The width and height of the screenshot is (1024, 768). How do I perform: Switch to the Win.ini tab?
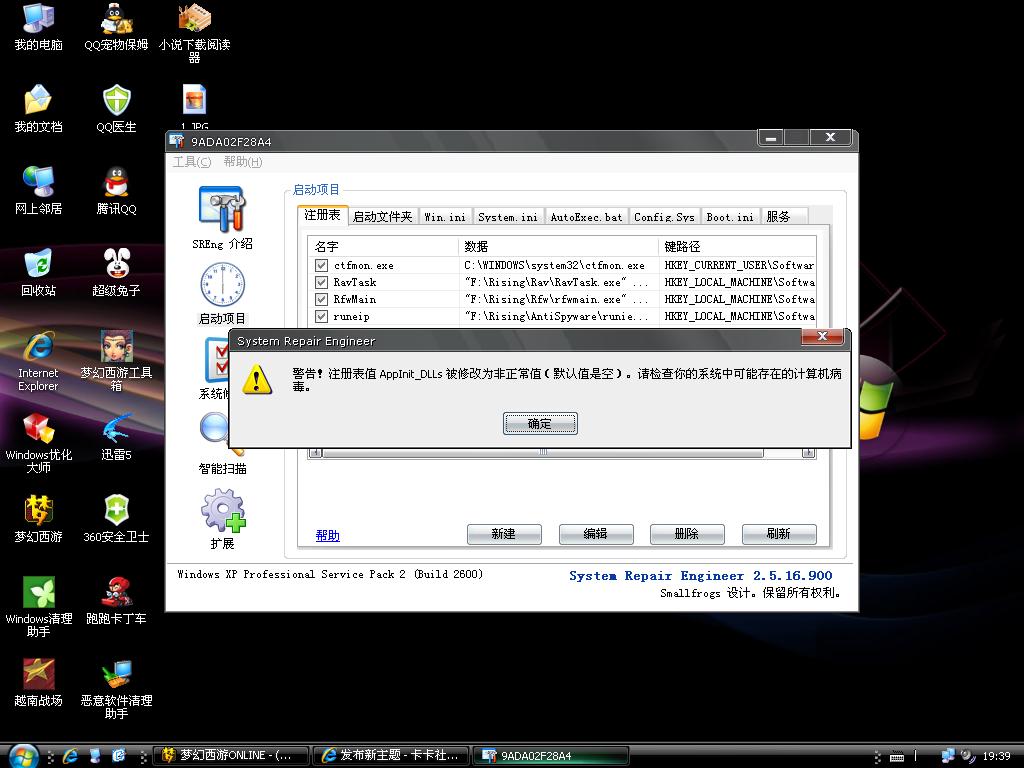point(445,217)
